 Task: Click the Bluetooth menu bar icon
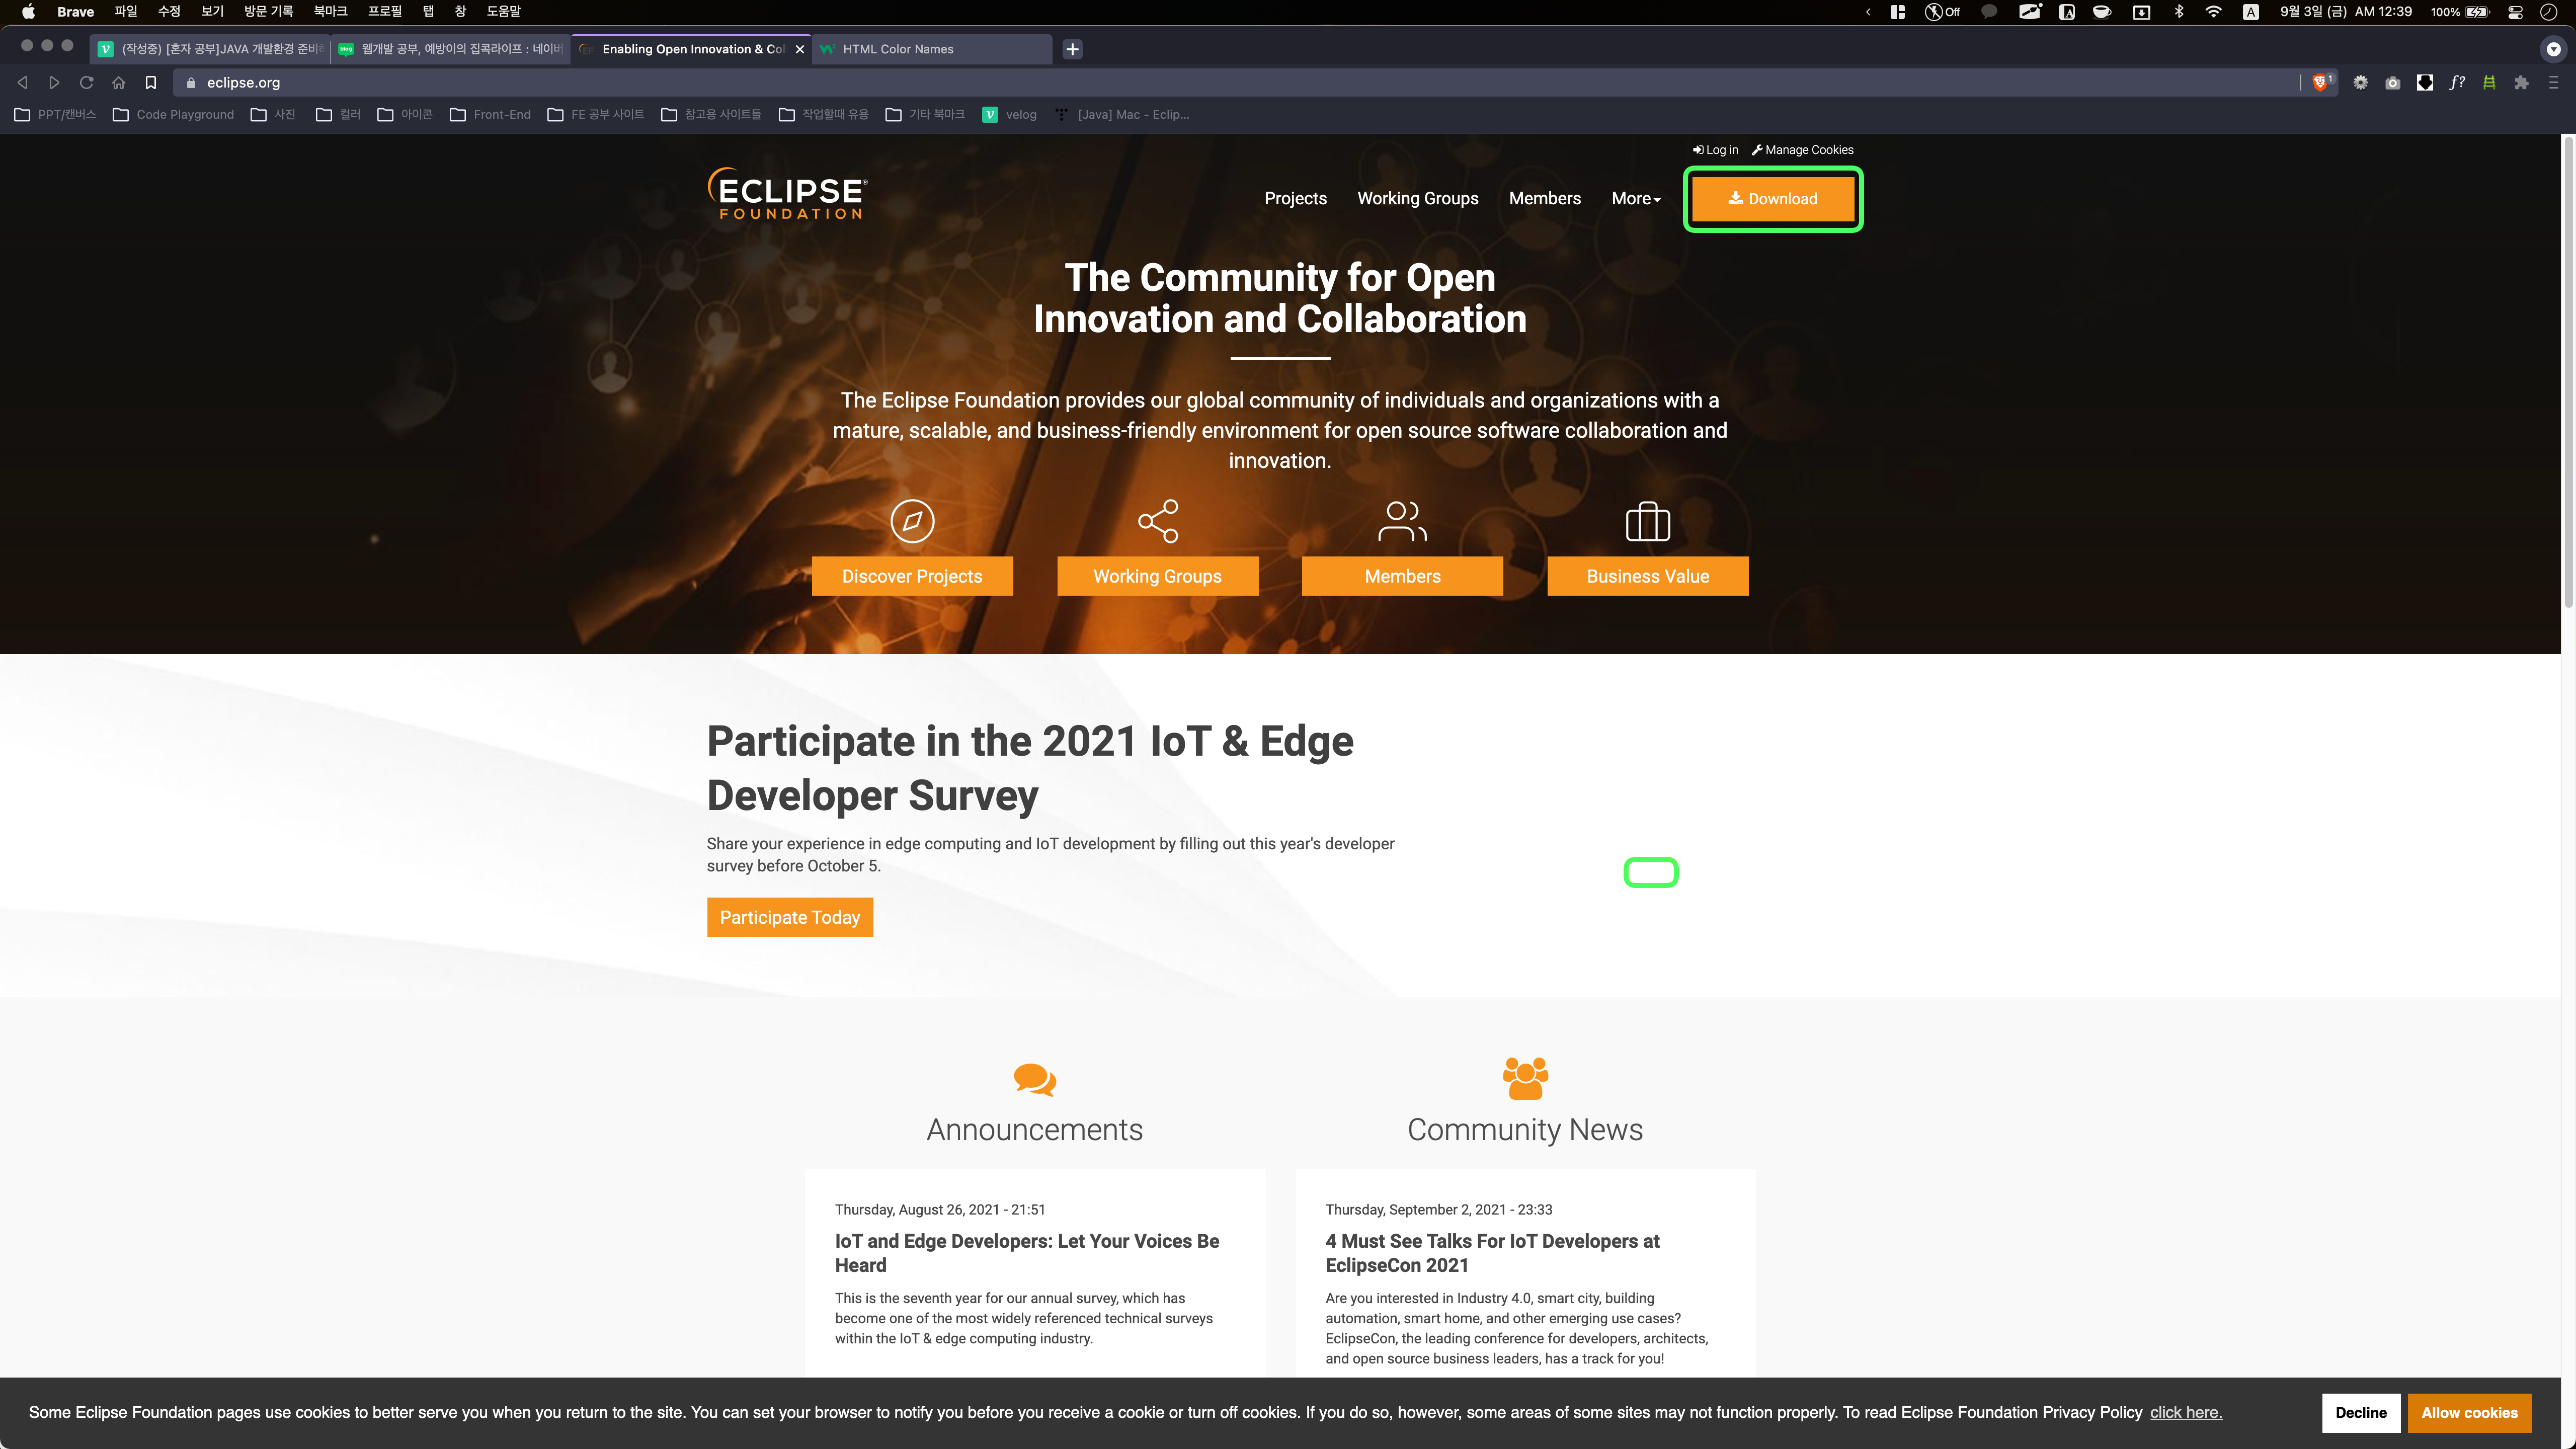pyautogui.click(x=2179, y=12)
